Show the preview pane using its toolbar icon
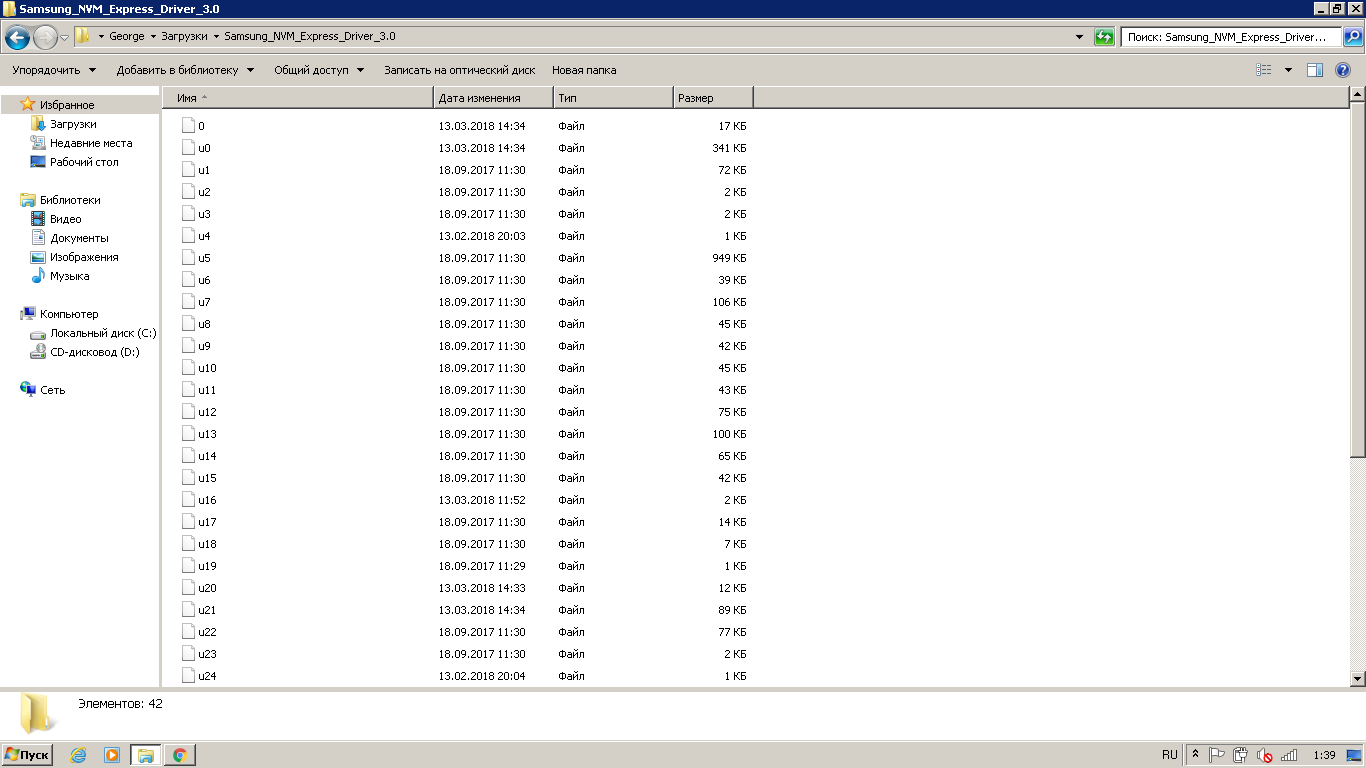Viewport: 1366px width, 768px height. (1315, 70)
